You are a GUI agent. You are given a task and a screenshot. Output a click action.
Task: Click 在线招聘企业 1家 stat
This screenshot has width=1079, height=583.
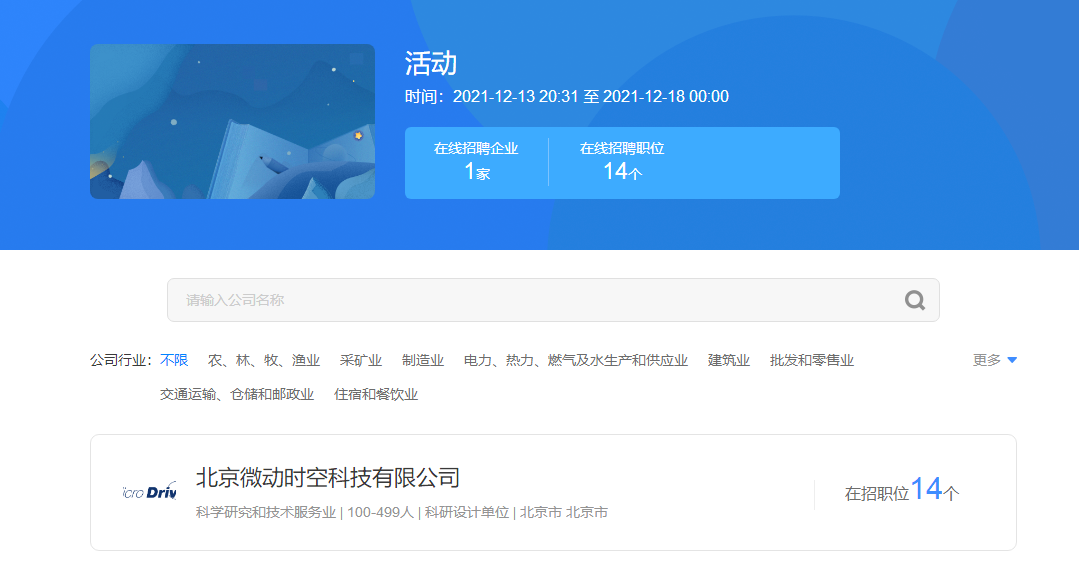pos(476,162)
